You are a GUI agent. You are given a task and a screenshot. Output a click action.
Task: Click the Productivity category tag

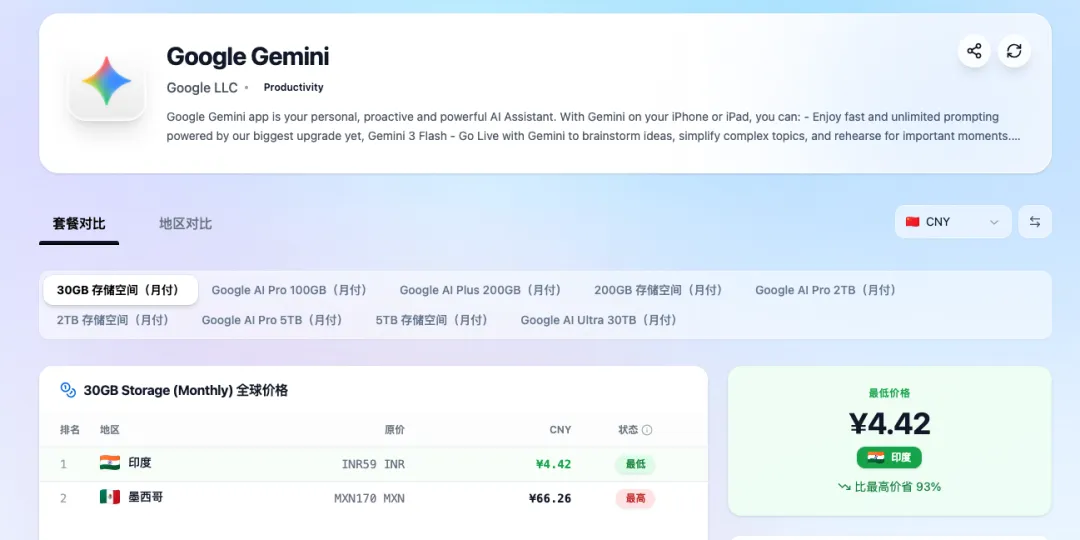point(293,87)
